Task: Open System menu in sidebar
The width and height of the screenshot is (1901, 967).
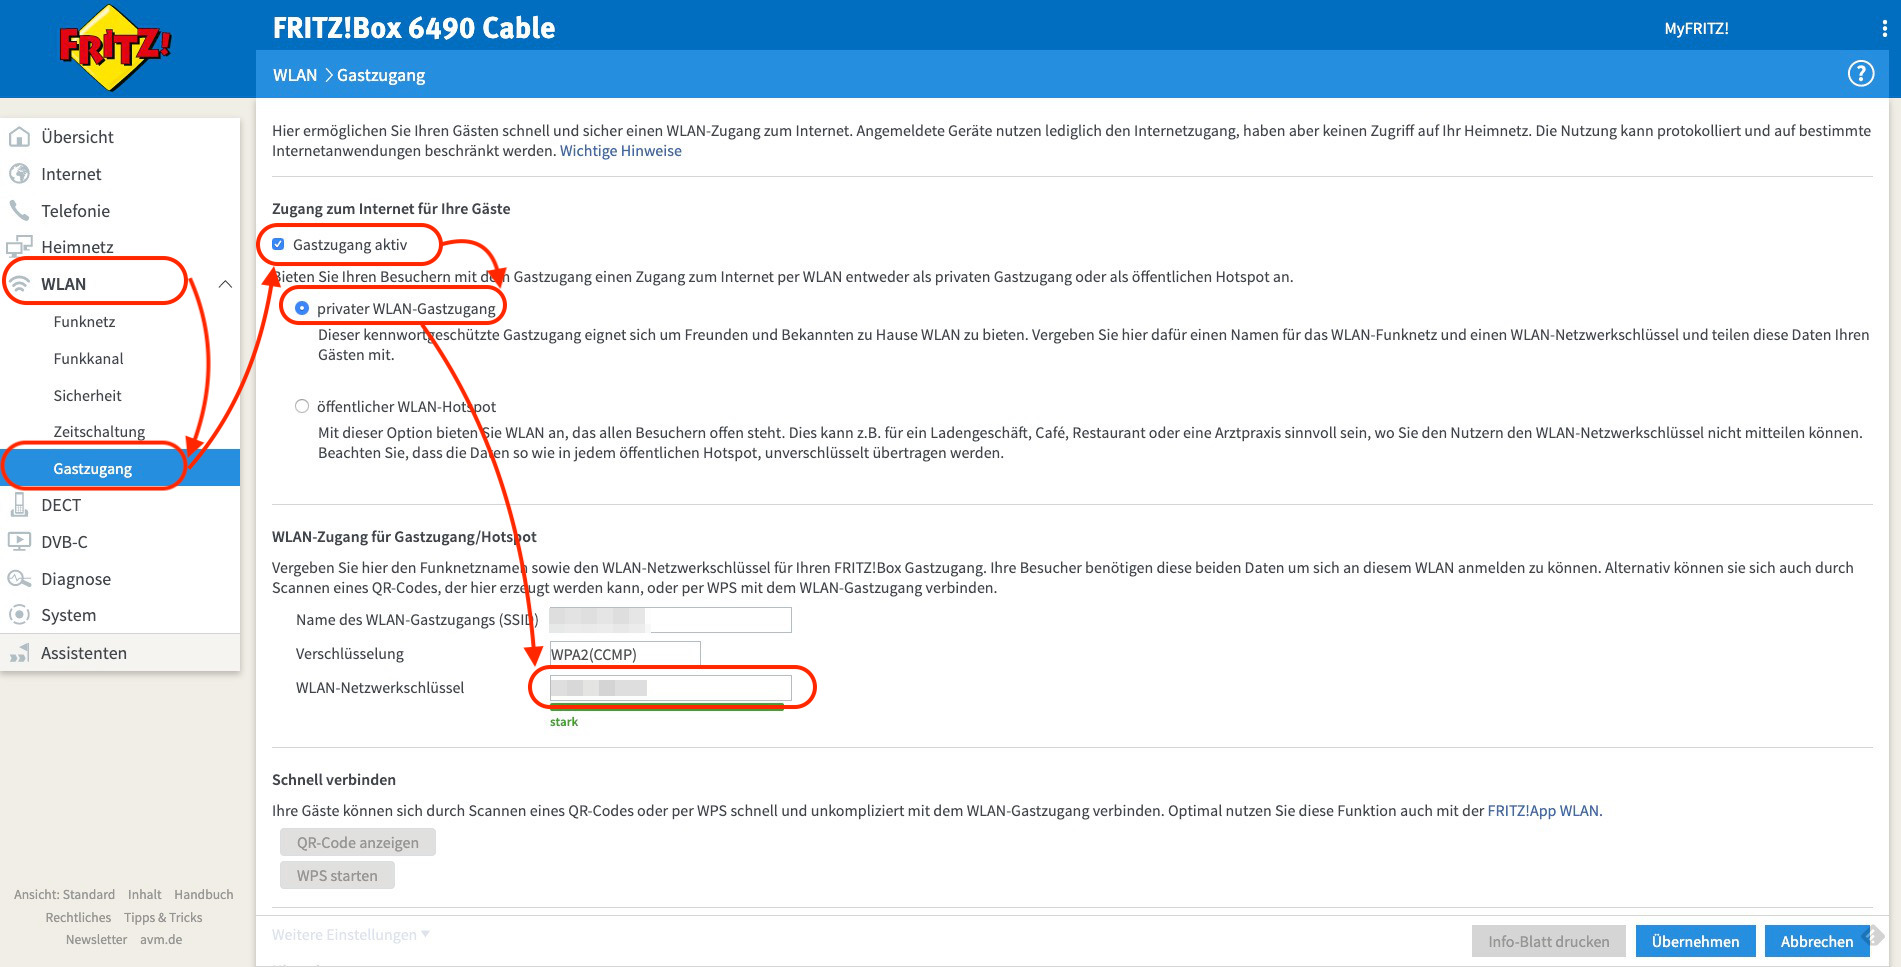Action: (x=68, y=615)
